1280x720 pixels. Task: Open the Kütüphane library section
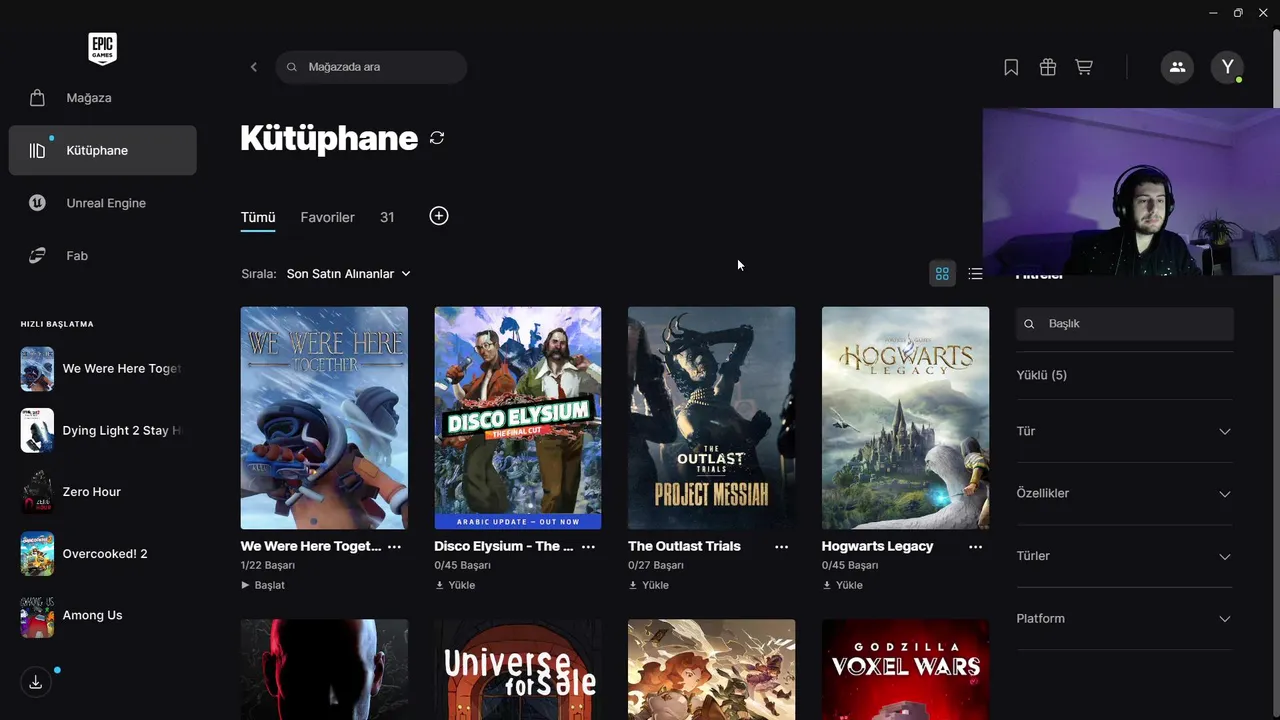[x=102, y=150]
